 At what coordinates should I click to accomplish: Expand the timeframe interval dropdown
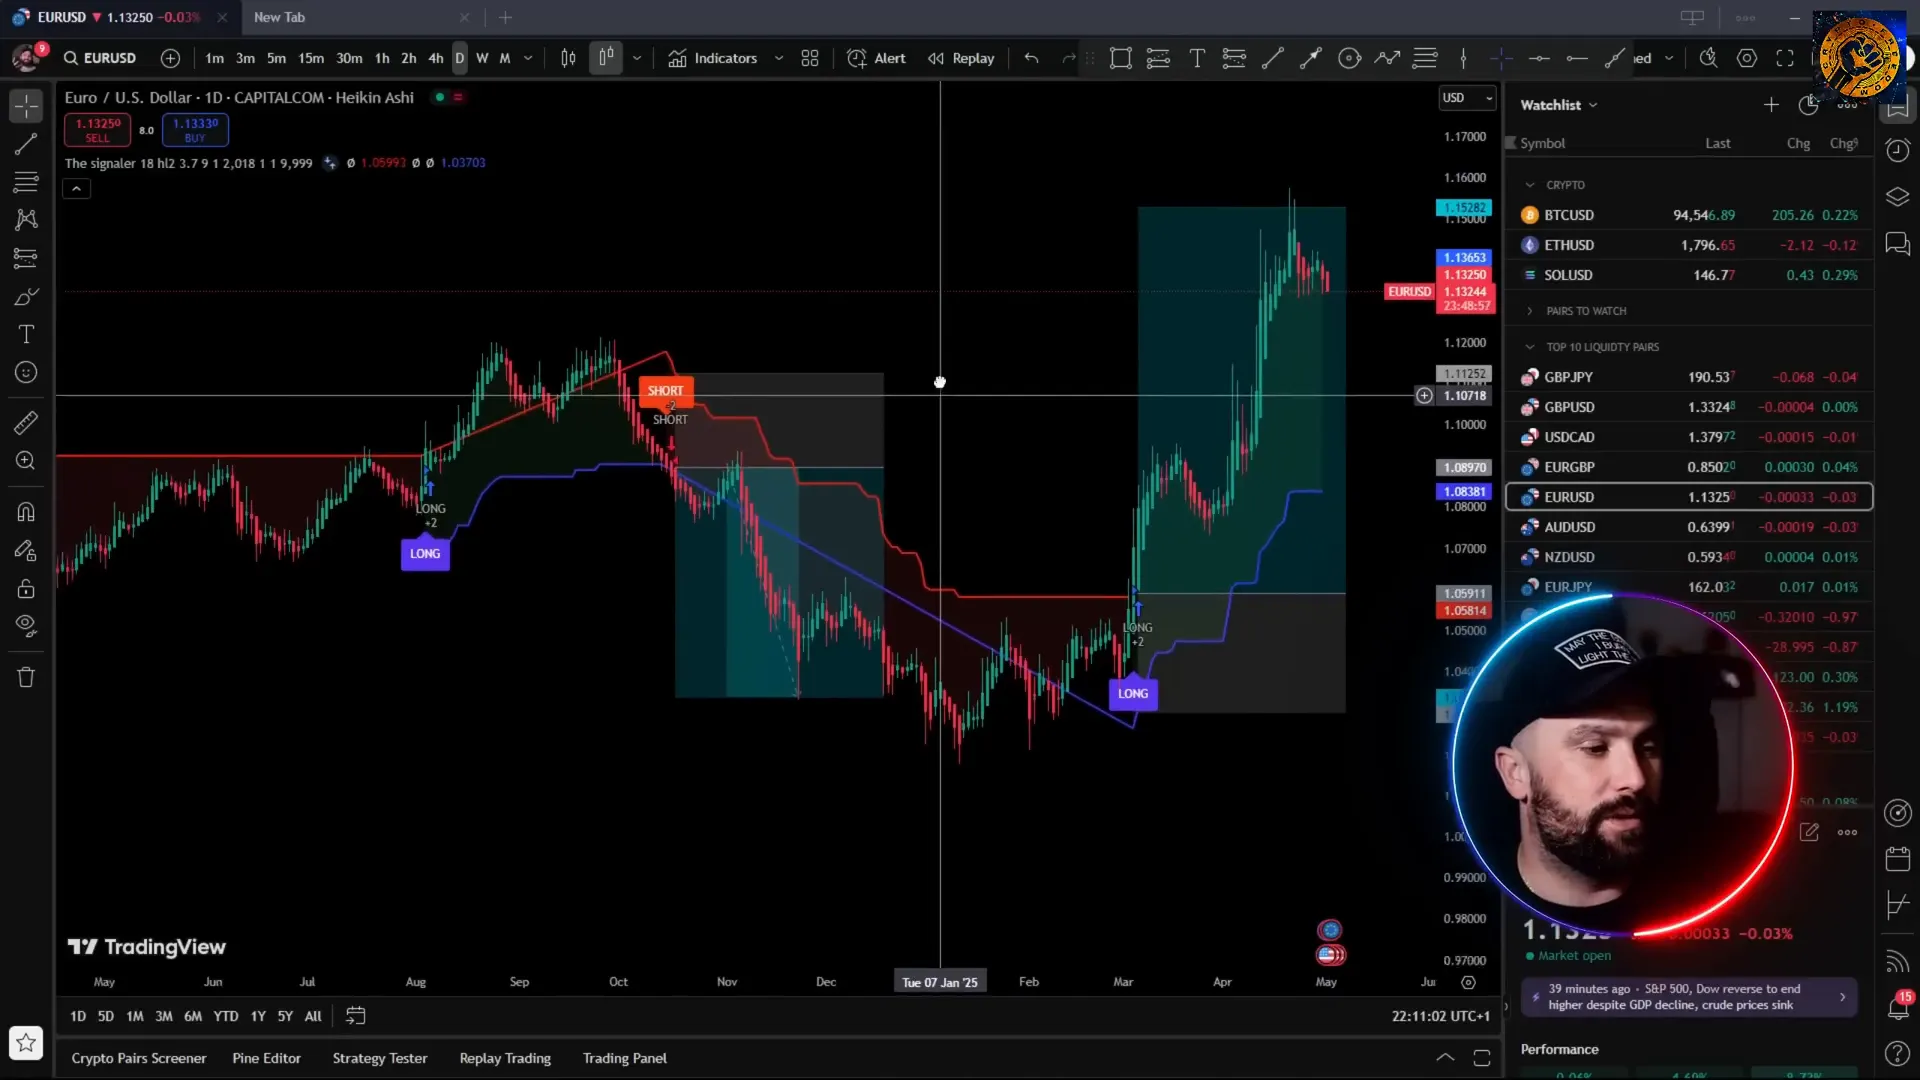click(x=528, y=58)
